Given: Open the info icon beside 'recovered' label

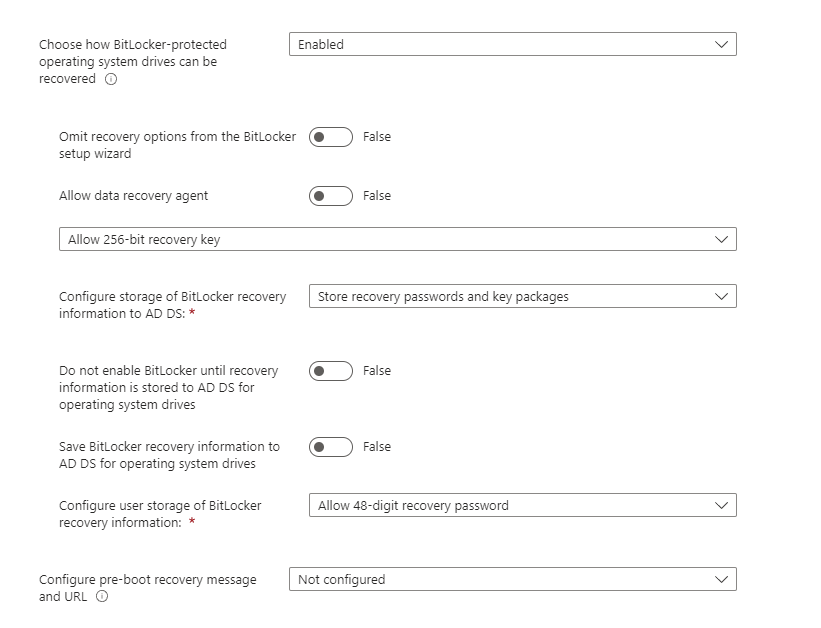Looking at the screenshot, I should click(111, 79).
